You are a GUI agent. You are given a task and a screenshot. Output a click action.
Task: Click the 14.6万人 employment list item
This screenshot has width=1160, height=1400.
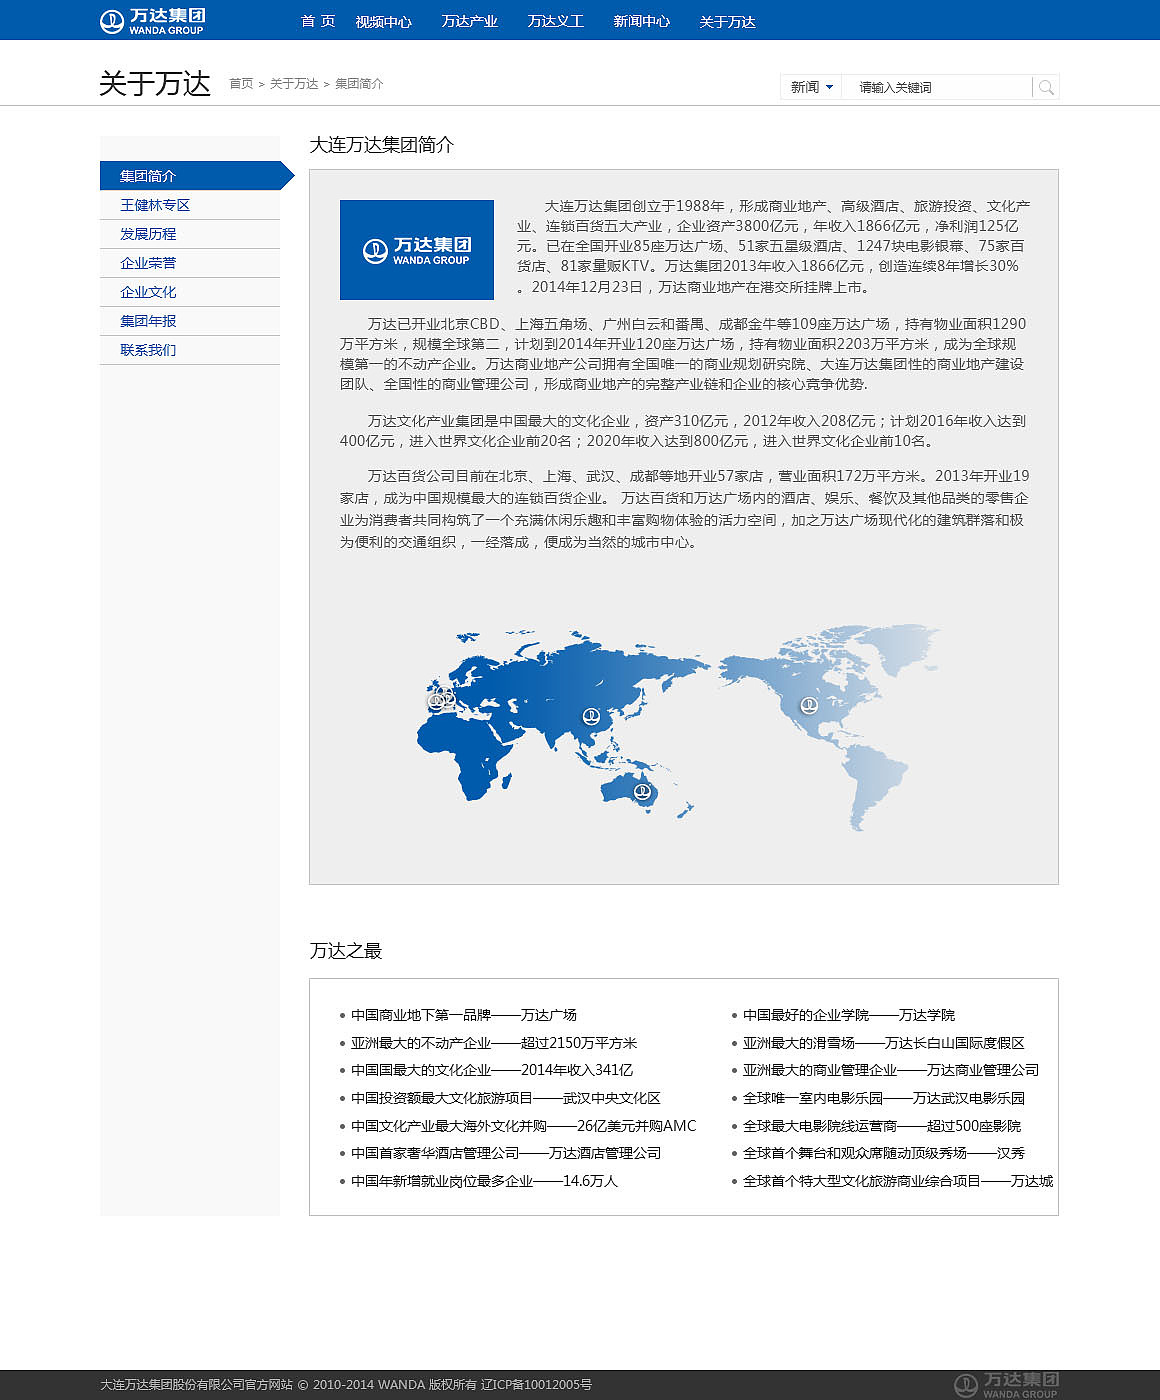pyautogui.click(x=484, y=1181)
